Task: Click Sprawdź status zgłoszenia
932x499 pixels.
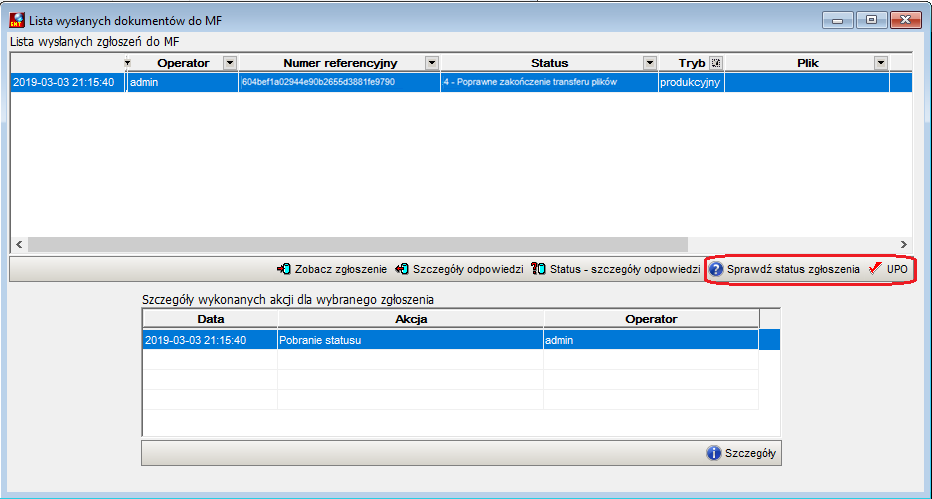Action: 785,270
